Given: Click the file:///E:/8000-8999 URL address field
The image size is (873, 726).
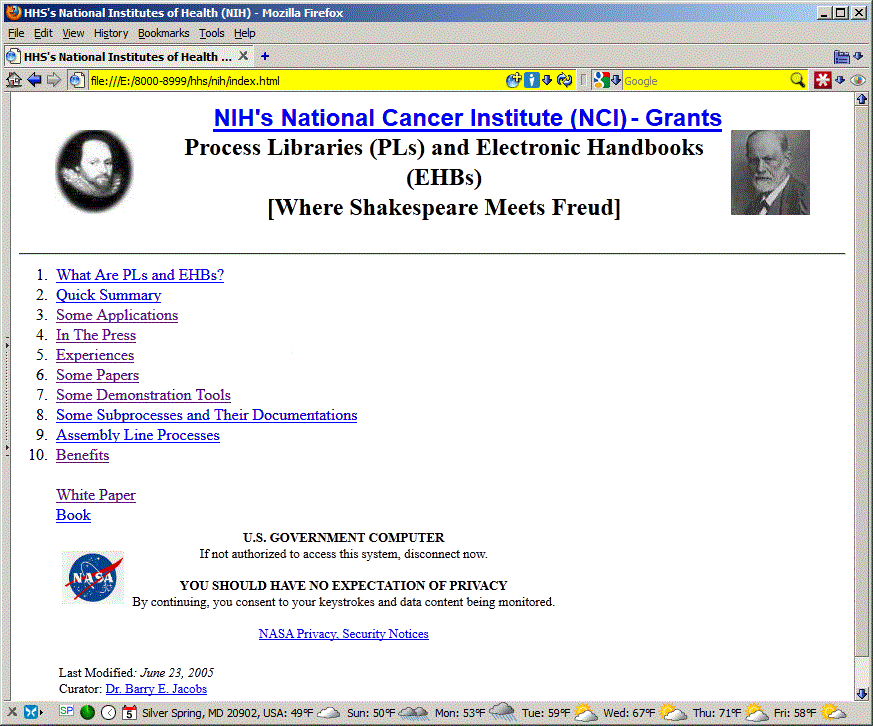Looking at the screenshot, I should (x=295, y=81).
